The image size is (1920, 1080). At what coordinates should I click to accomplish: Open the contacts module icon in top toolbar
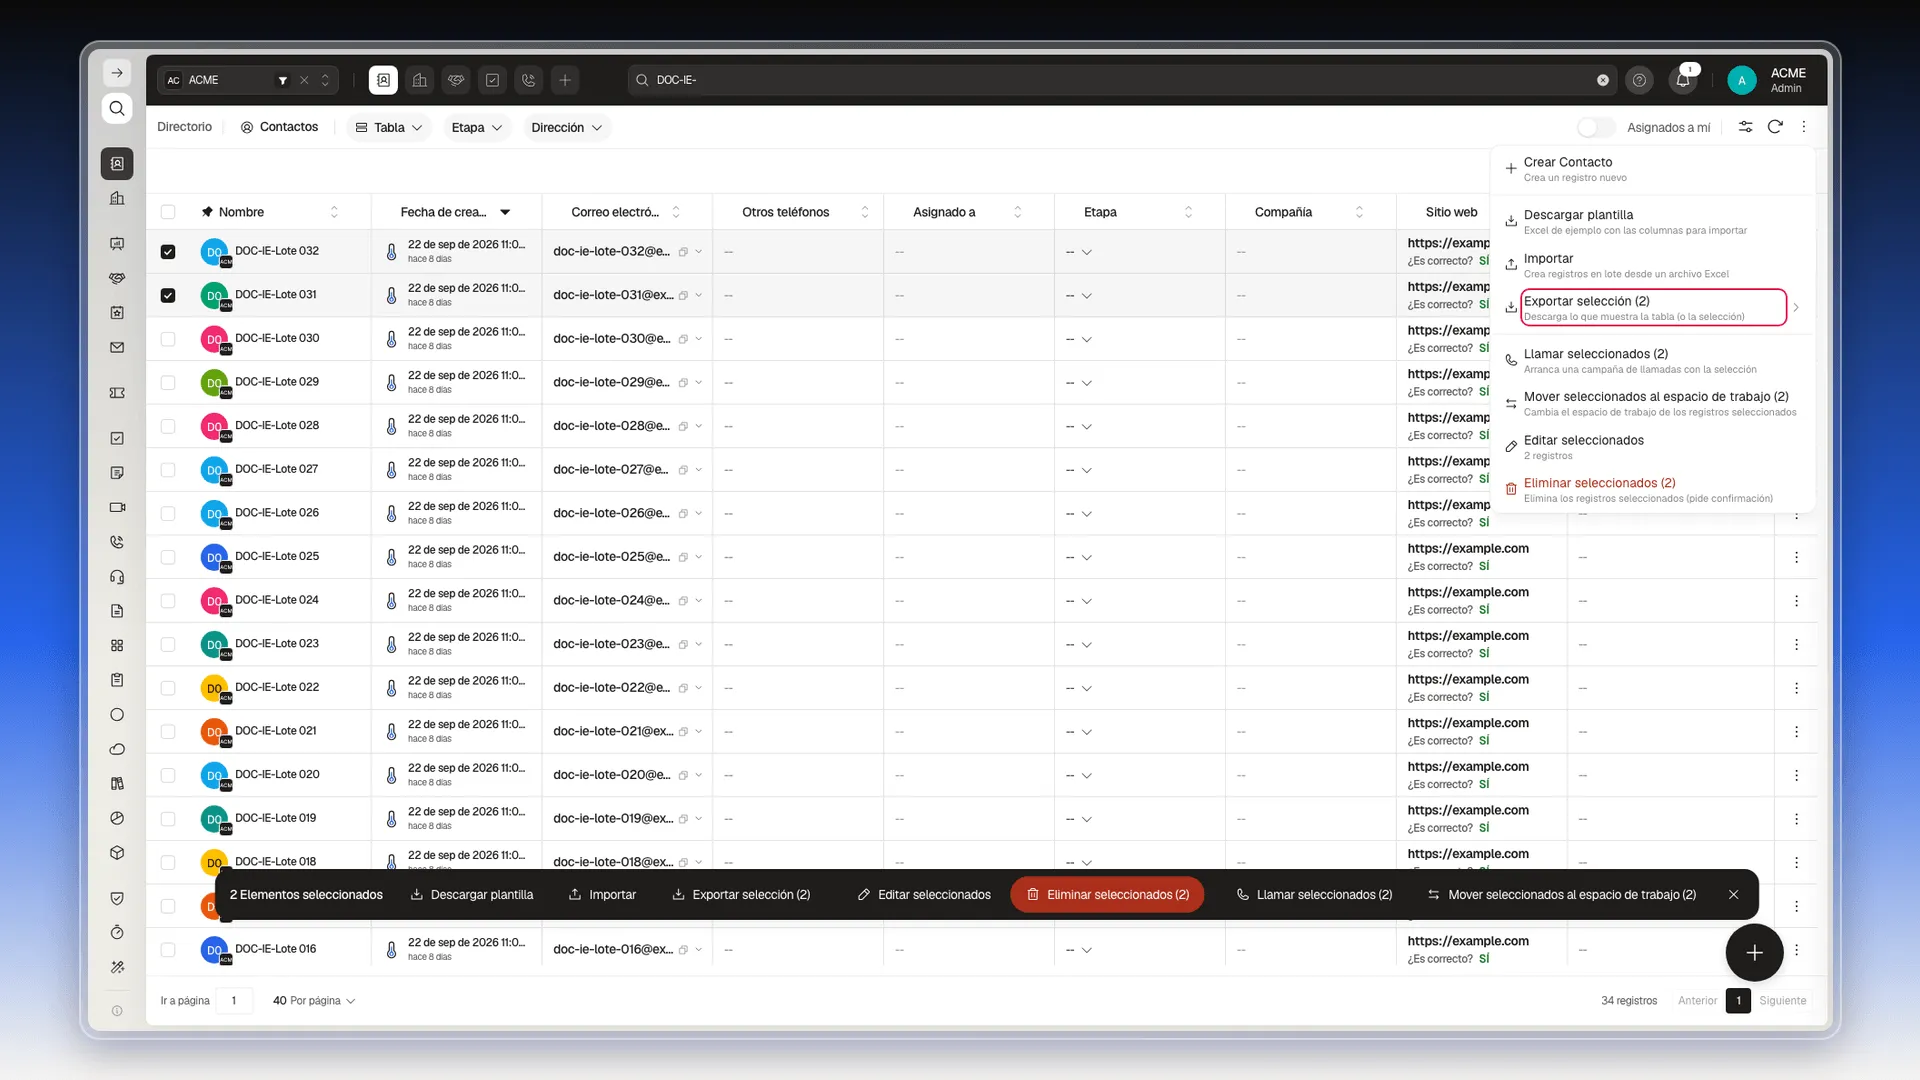[383, 80]
